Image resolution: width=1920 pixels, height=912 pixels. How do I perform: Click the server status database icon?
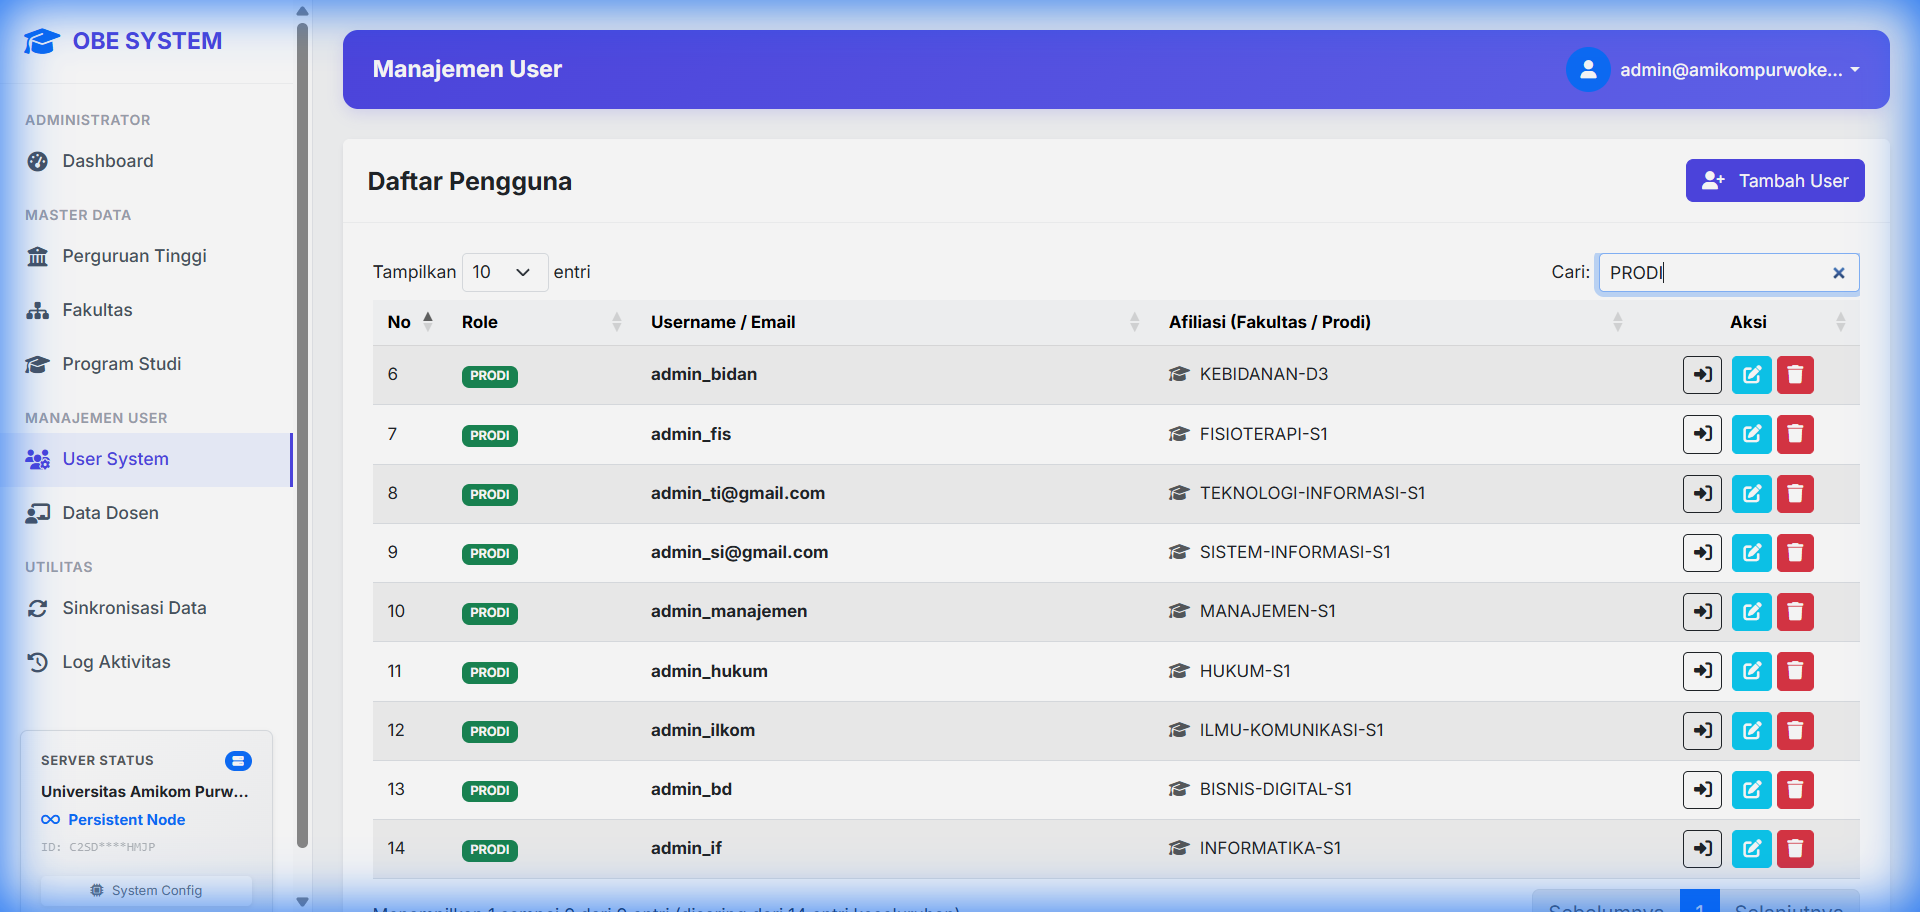pyautogui.click(x=238, y=761)
